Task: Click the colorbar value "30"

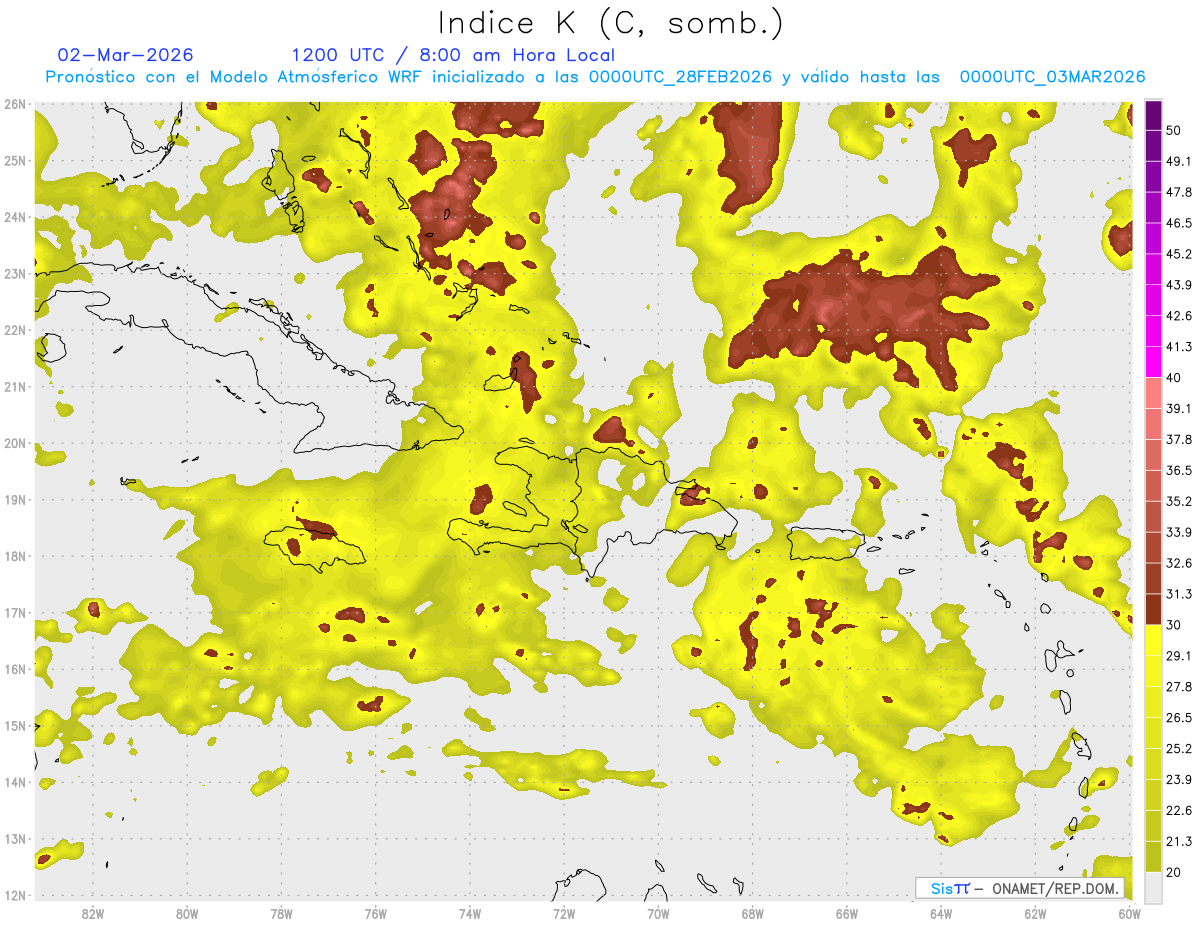Action: pyautogui.click(x=1174, y=625)
